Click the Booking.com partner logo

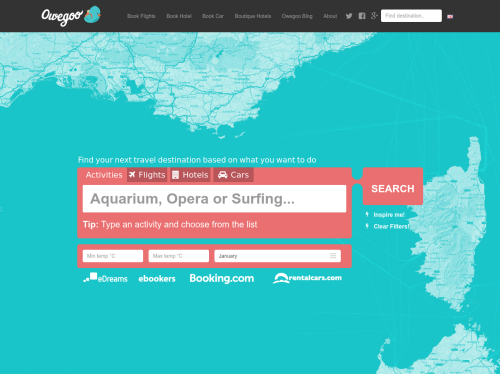(222, 278)
